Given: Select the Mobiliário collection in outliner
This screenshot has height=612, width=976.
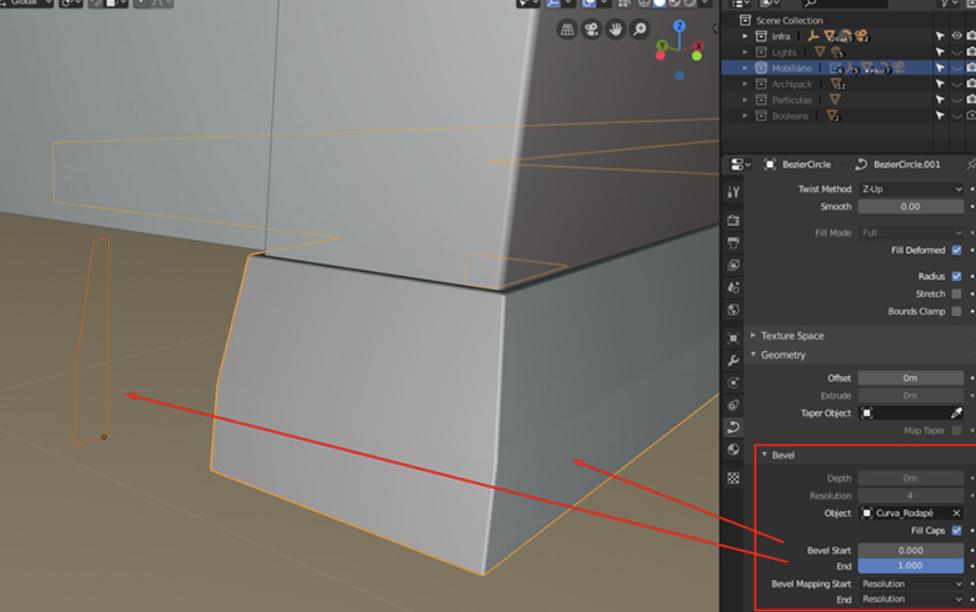Looking at the screenshot, I should coord(791,68).
